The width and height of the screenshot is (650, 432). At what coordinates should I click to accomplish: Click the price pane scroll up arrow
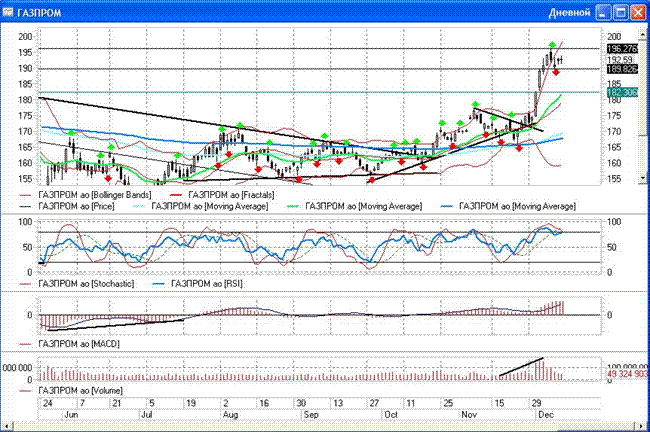tap(643, 34)
